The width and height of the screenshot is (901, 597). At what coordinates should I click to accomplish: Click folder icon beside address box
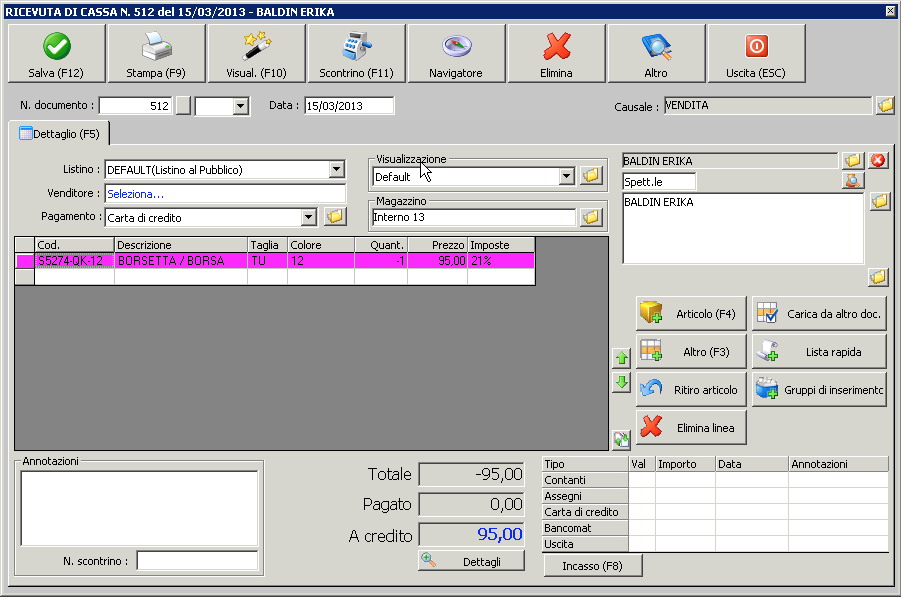(x=880, y=202)
